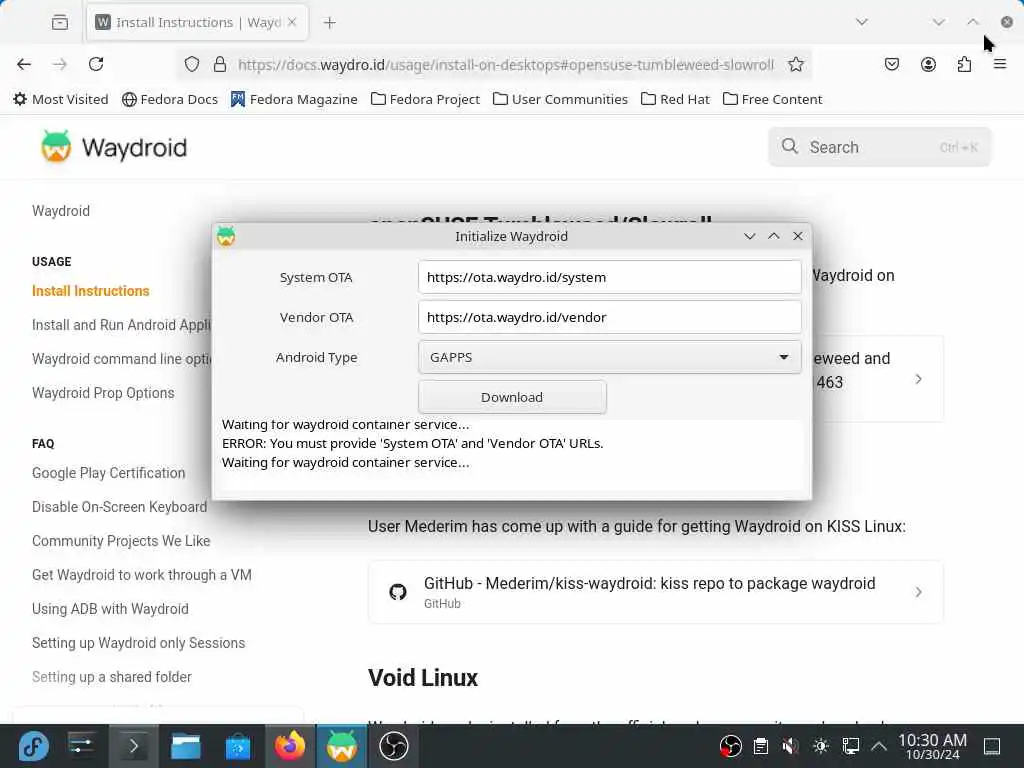Open the Red Hat bookmark folder
1024x768 pixels.
click(675, 99)
